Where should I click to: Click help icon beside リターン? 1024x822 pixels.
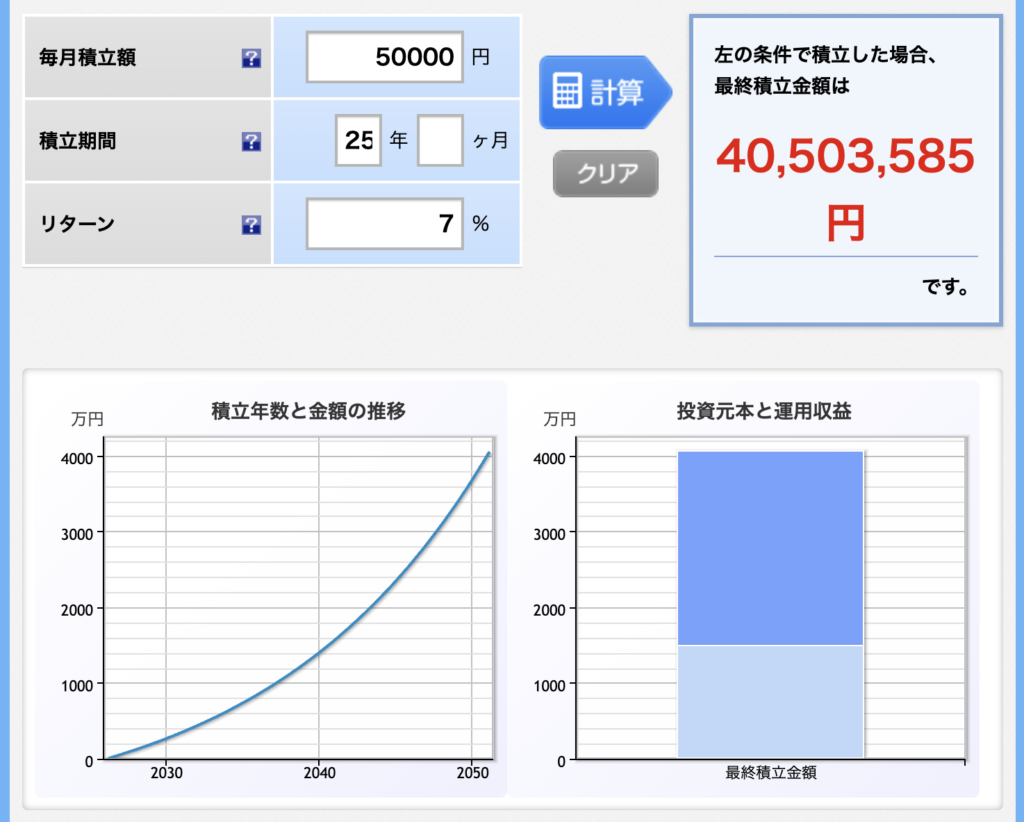click(x=251, y=225)
